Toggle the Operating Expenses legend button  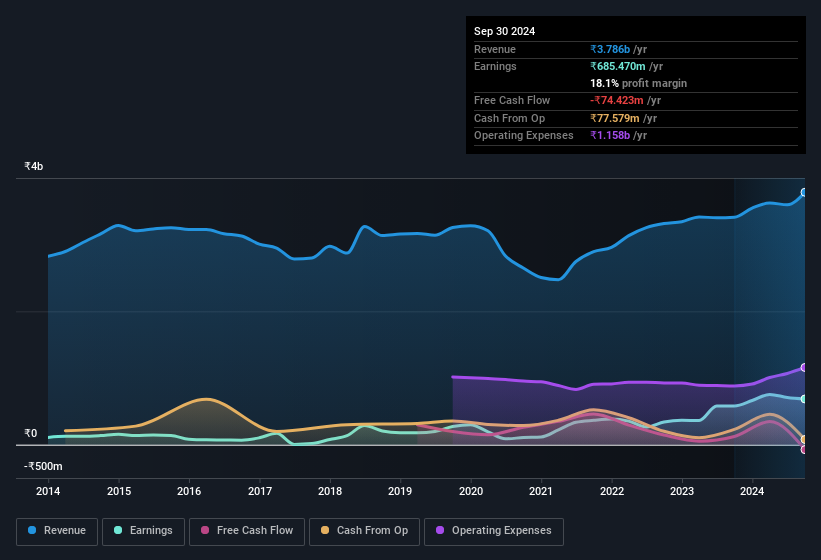tap(494, 531)
